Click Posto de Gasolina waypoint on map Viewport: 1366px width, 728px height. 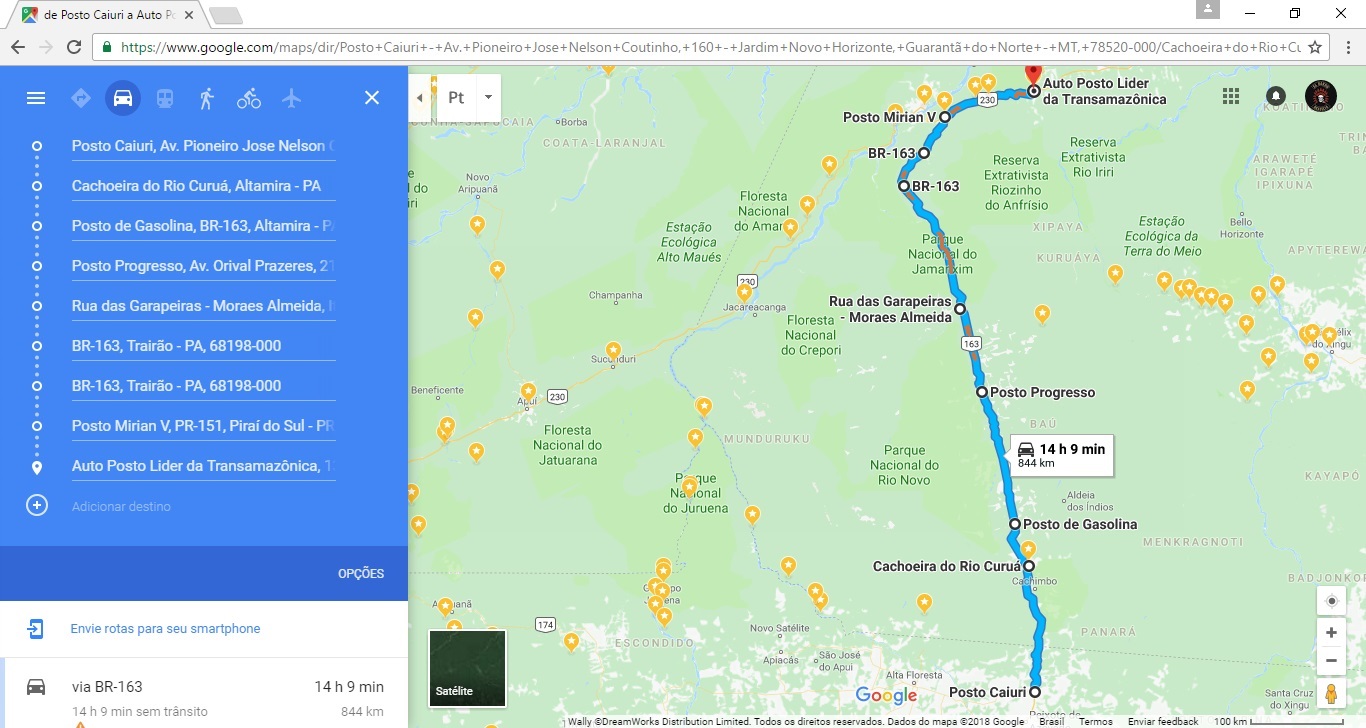(x=1014, y=524)
